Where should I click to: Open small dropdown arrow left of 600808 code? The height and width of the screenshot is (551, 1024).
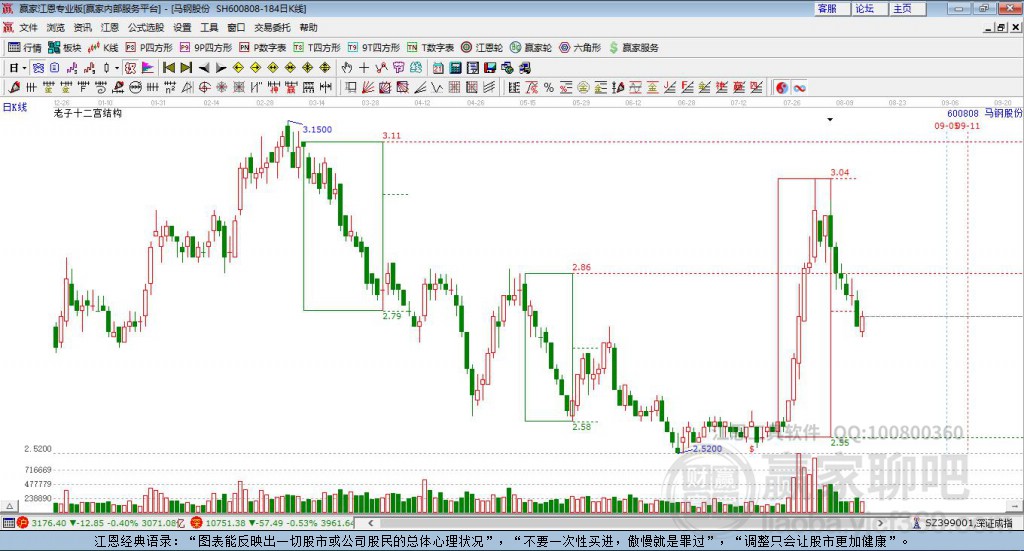[x=830, y=119]
